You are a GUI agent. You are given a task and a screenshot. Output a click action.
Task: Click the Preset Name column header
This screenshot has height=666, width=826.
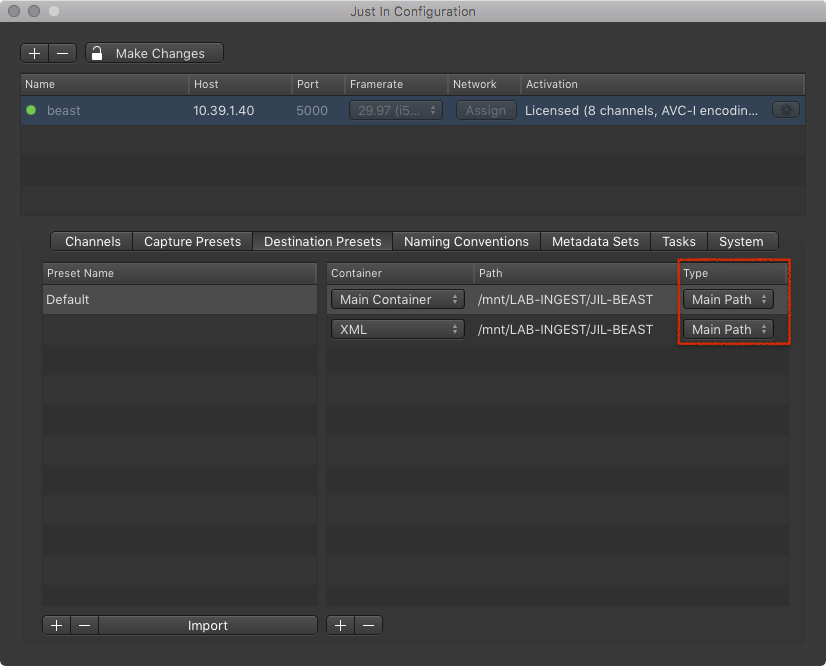click(x=180, y=273)
